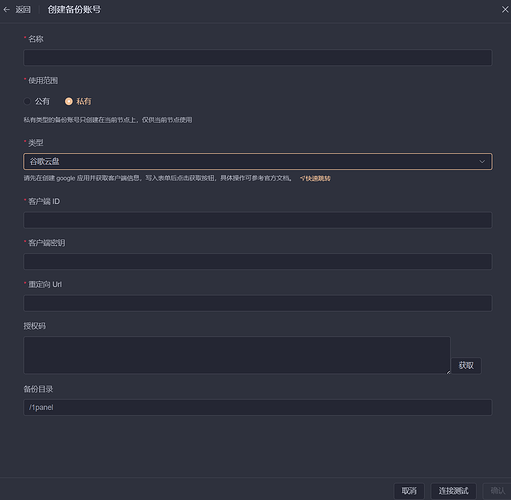Click the 获取 authorization code button
511x500 pixels.
point(466,366)
